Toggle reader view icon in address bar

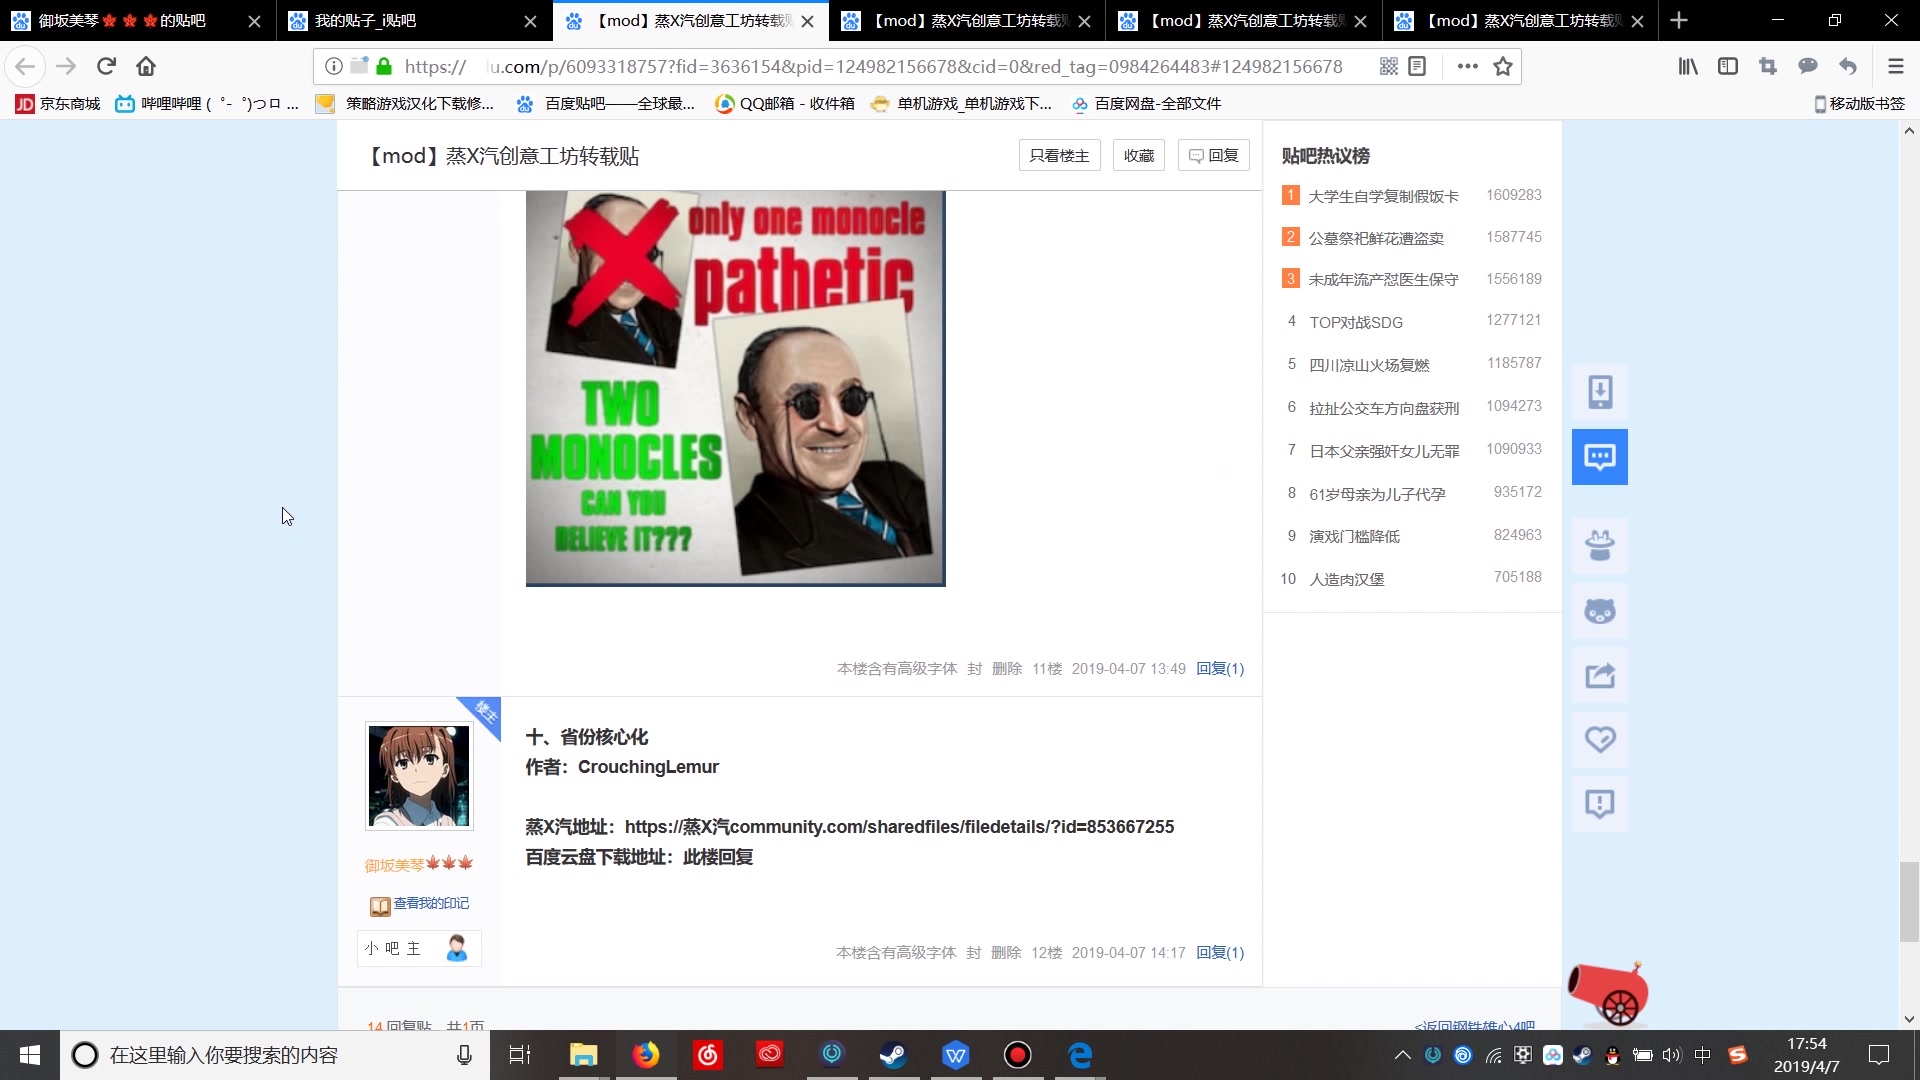(1417, 66)
